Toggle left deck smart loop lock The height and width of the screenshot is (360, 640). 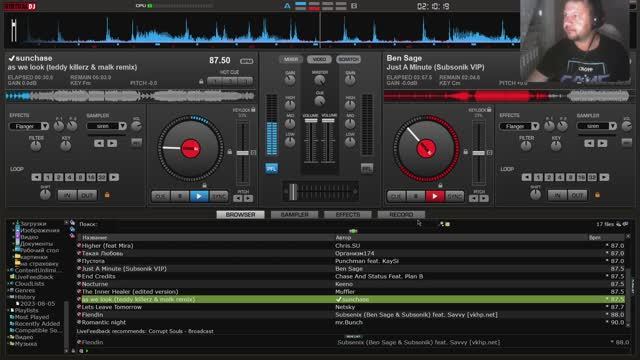coord(107,195)
